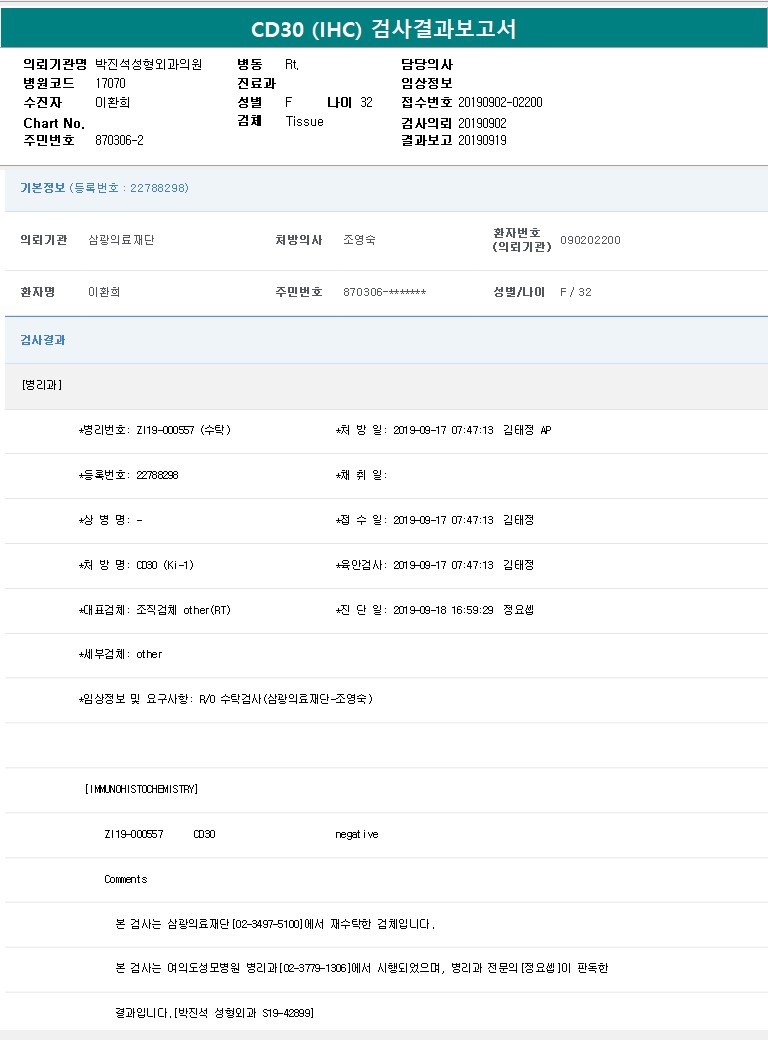Click the 성별/나이 value F / 32
Screen dimensions: 768x1040
pos(575,292)
